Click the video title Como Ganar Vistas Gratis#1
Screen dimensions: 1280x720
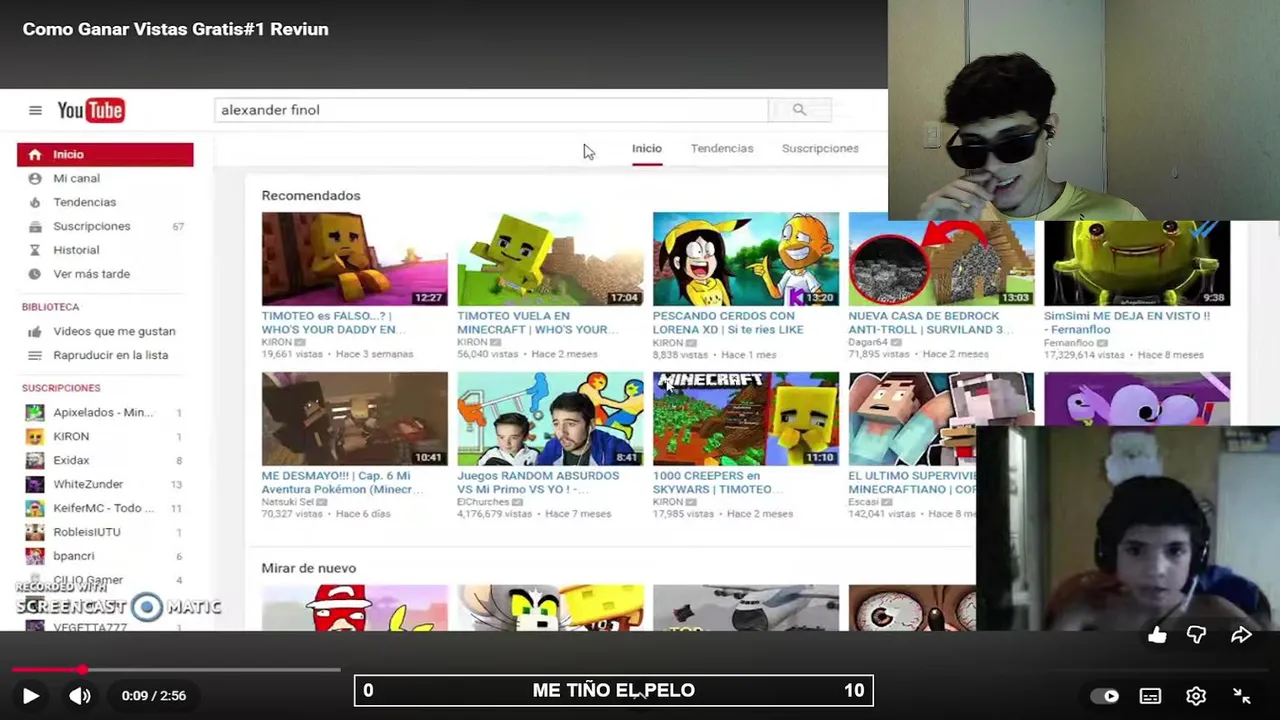tap(175, 29)
